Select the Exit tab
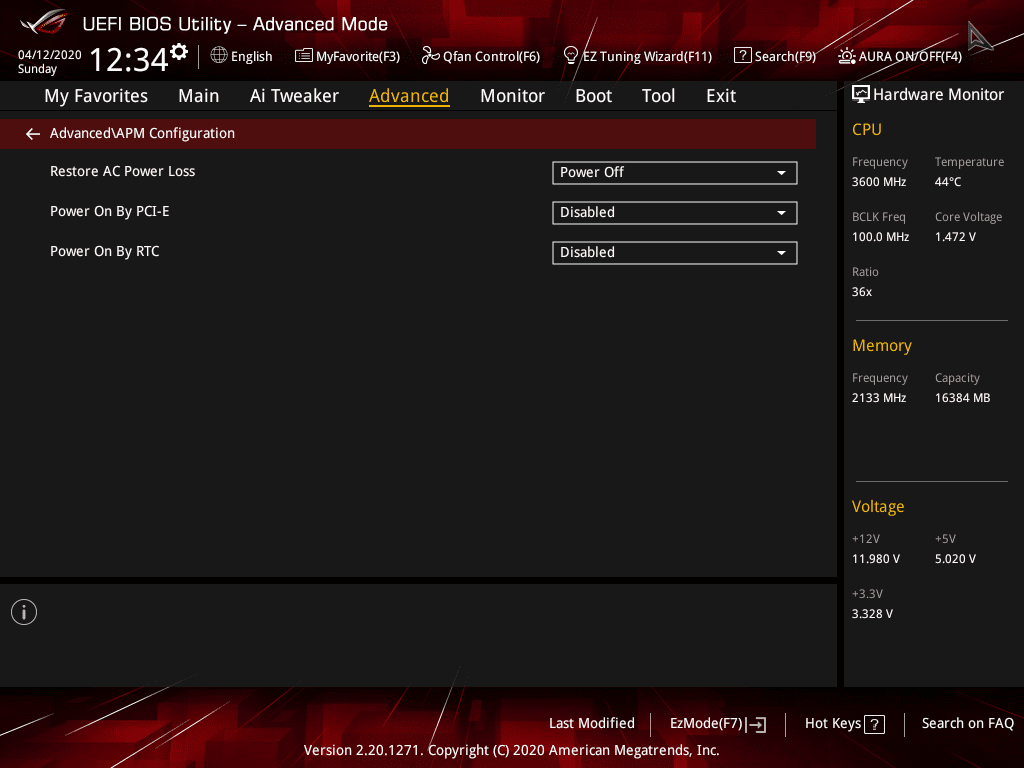This screenshot has width=1024, height=768. [x=721, y=96]
